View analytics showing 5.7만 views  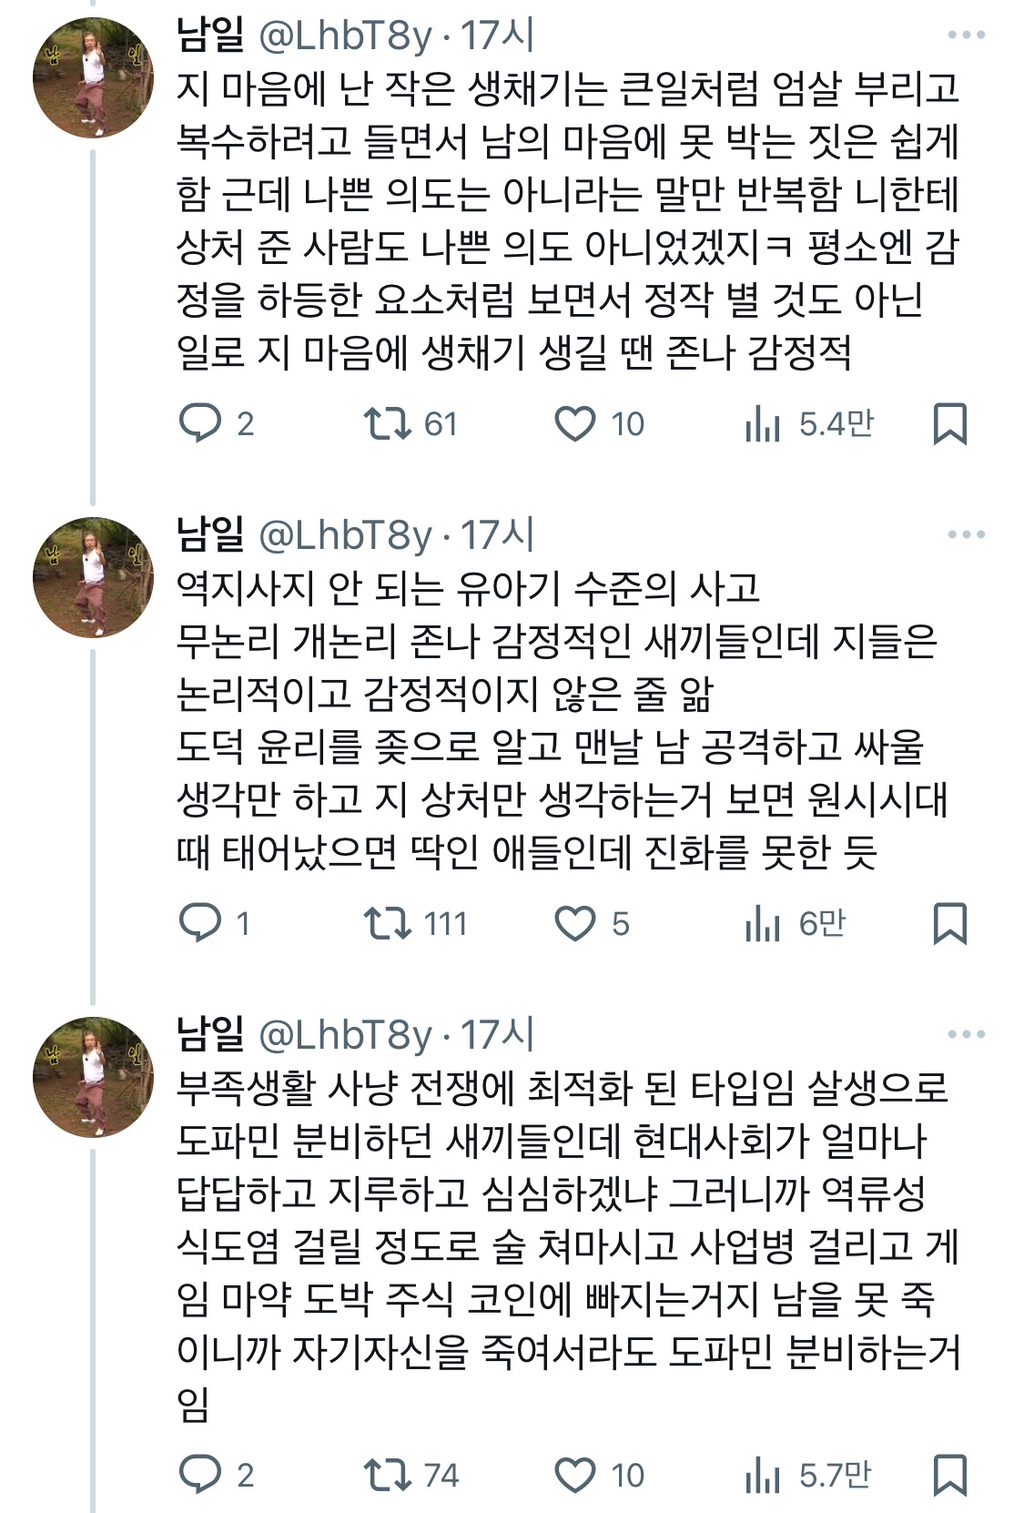click(762, 1475)
